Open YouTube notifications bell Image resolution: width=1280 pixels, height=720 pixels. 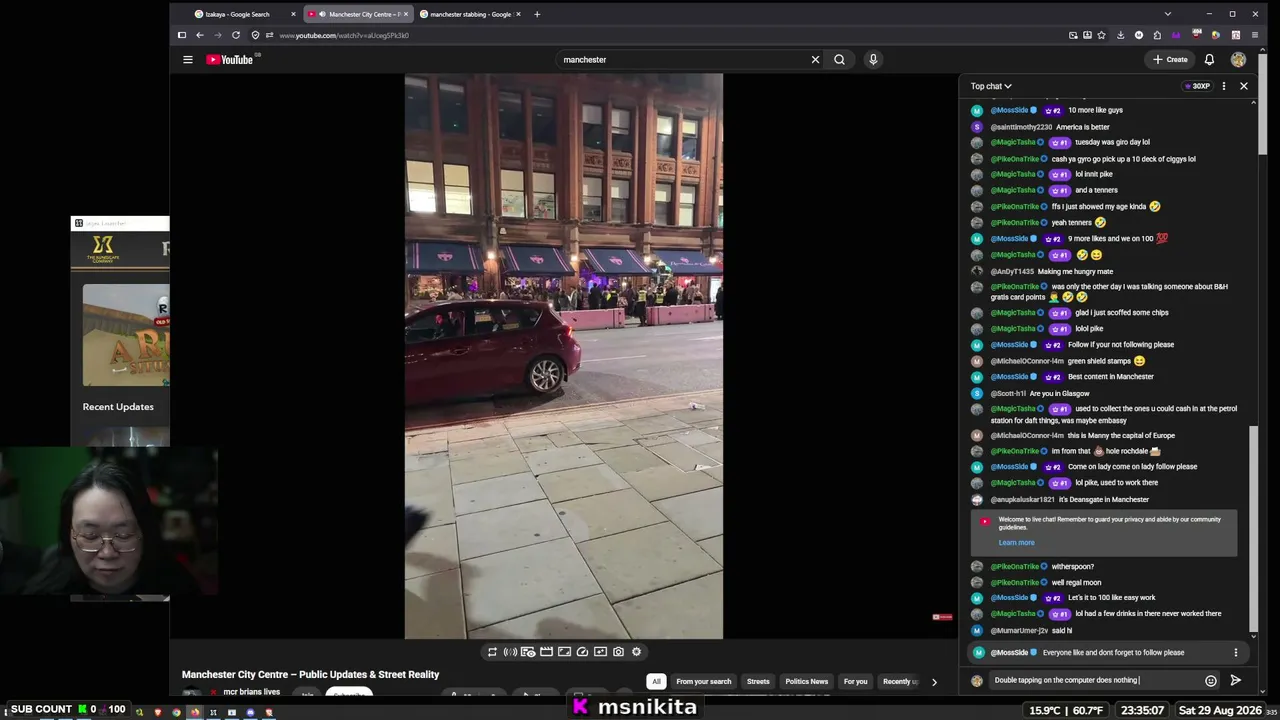point(1209,59)
